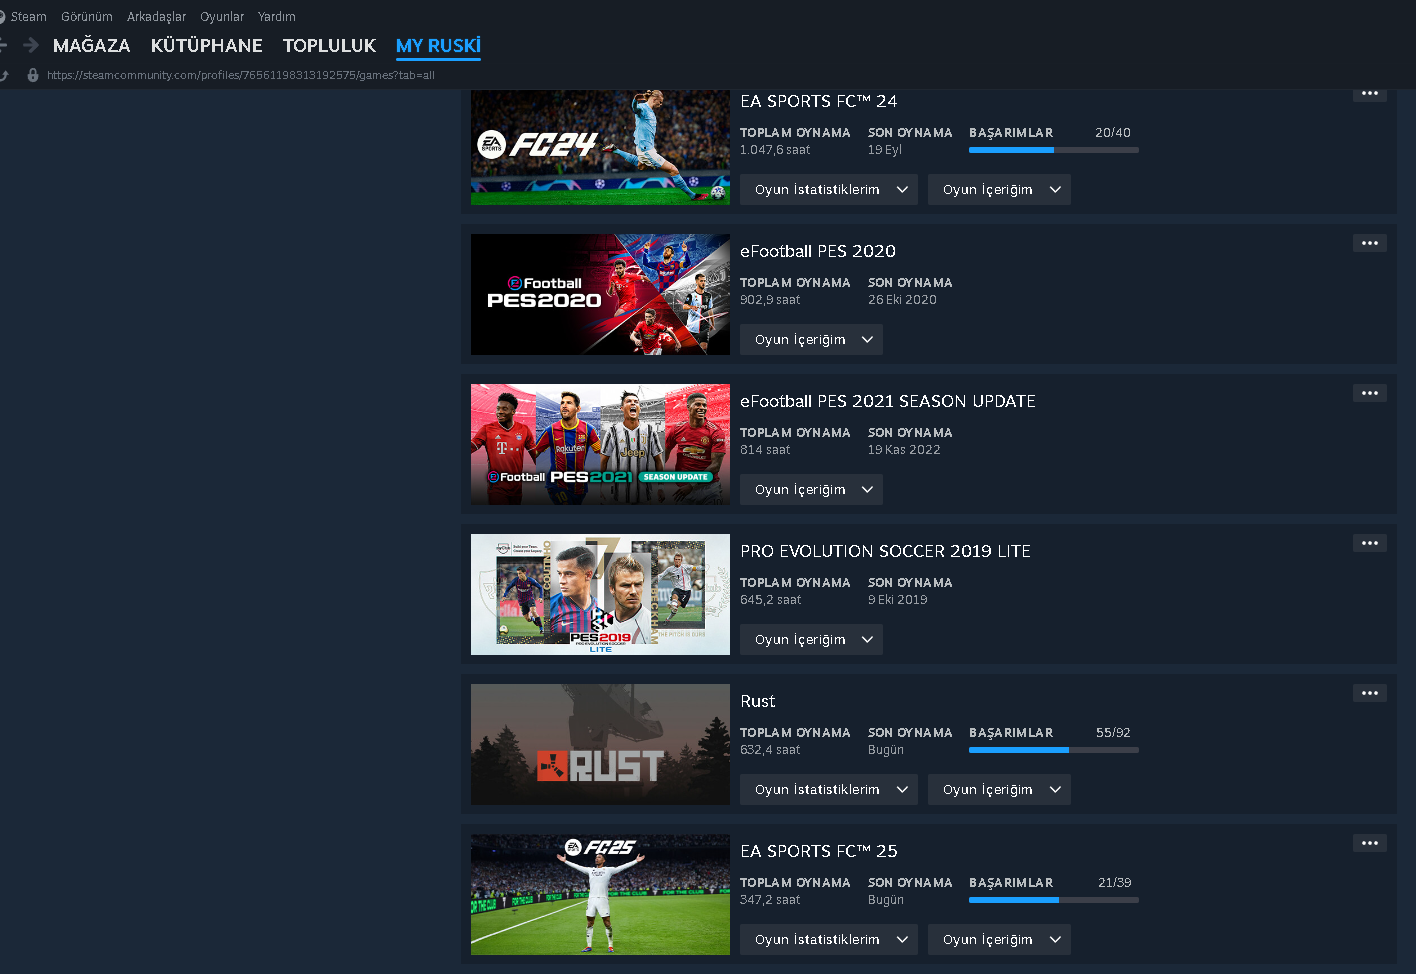Expand Oyun İçeriğim for eFootball PES 2020
This screenshot has height=974, width=1416.
(811, 340)
